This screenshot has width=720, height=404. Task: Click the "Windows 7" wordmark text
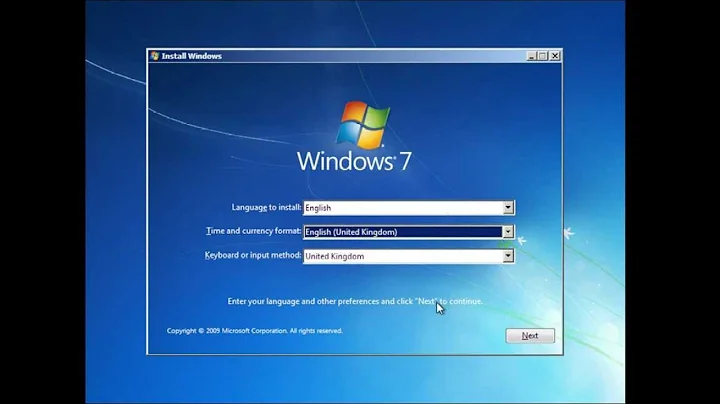point(354,162)
